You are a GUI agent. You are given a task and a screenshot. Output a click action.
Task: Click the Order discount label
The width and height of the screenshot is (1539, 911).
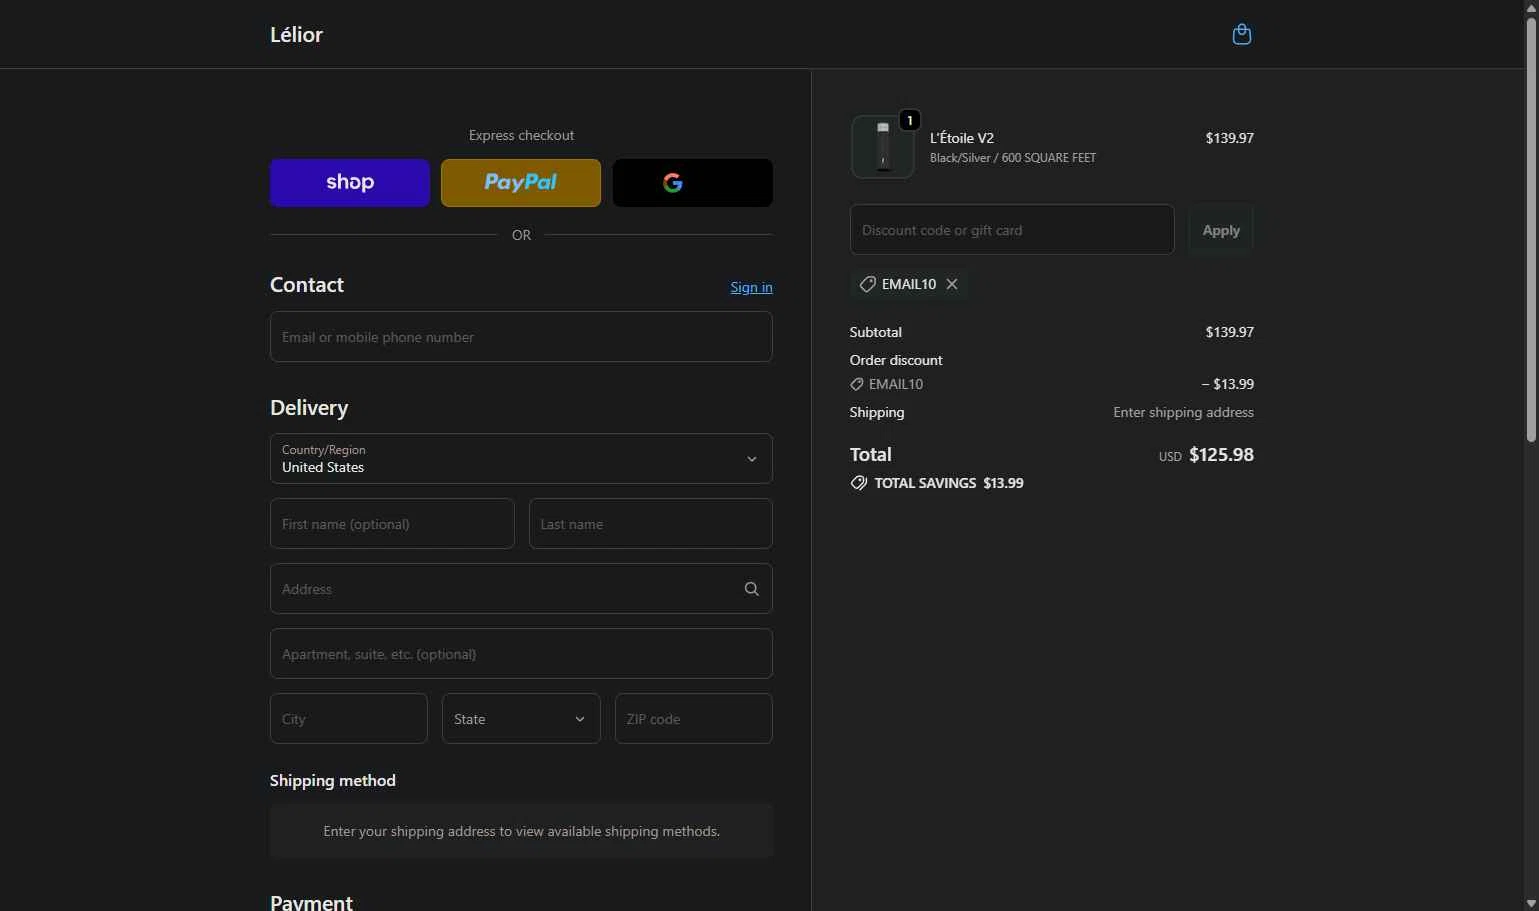coord(896,360)
